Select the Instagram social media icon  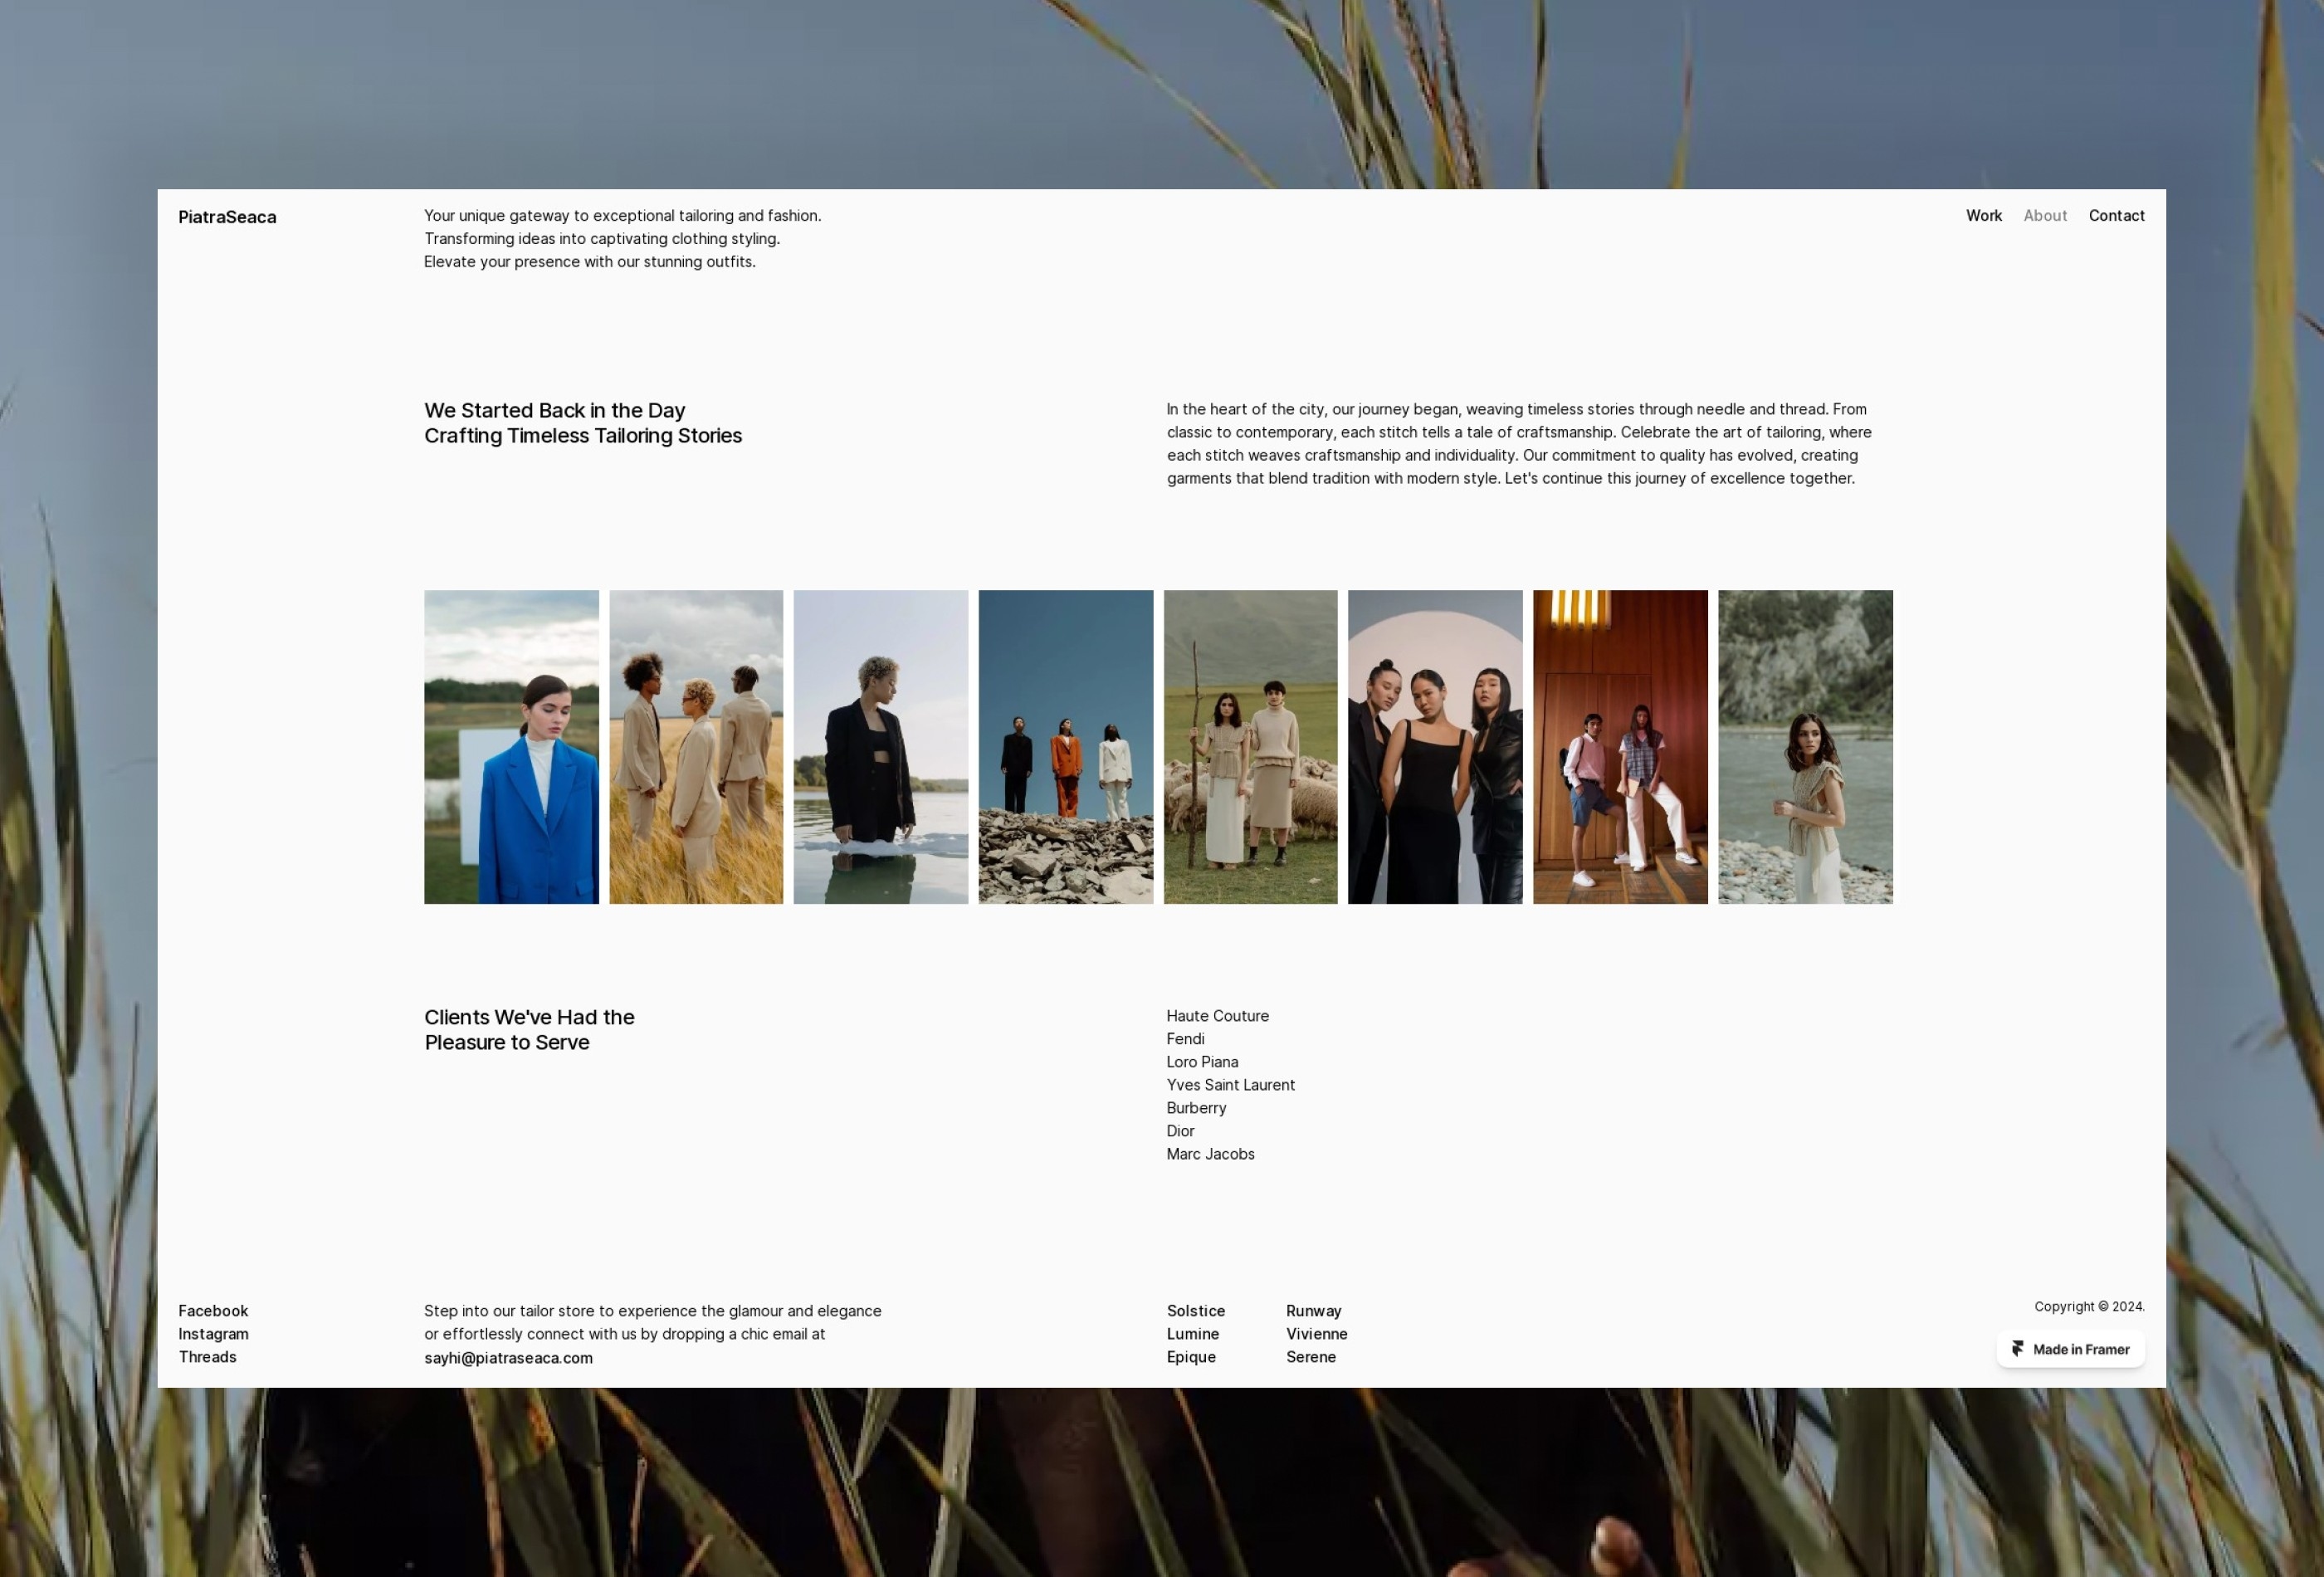tap(212, 1334)
